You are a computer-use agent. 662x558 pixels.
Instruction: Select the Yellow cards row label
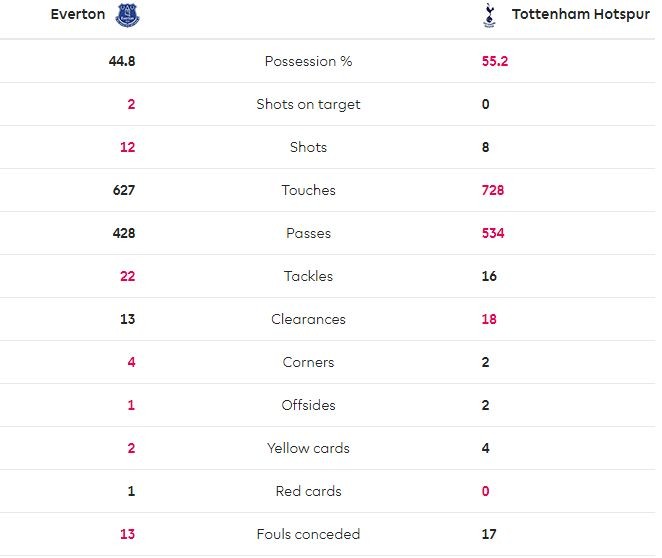[308, 448]
